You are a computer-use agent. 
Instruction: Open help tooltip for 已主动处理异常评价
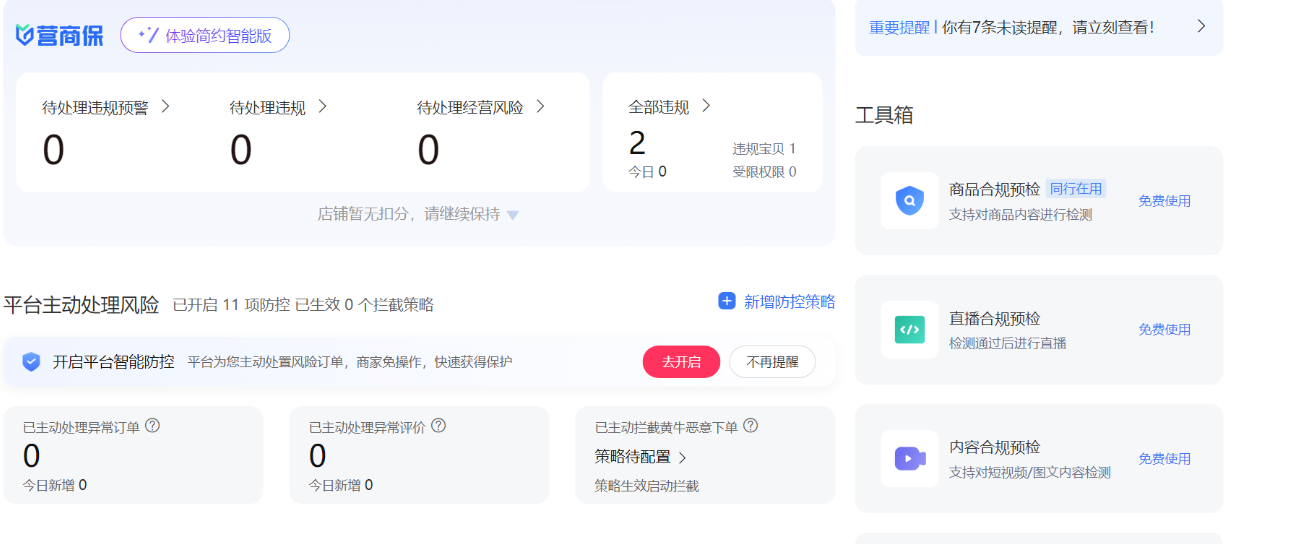coord(438,426)
